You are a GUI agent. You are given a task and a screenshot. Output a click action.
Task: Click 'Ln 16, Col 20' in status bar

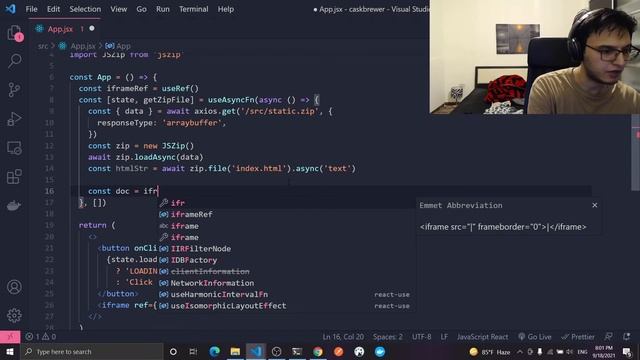(343, 337)
